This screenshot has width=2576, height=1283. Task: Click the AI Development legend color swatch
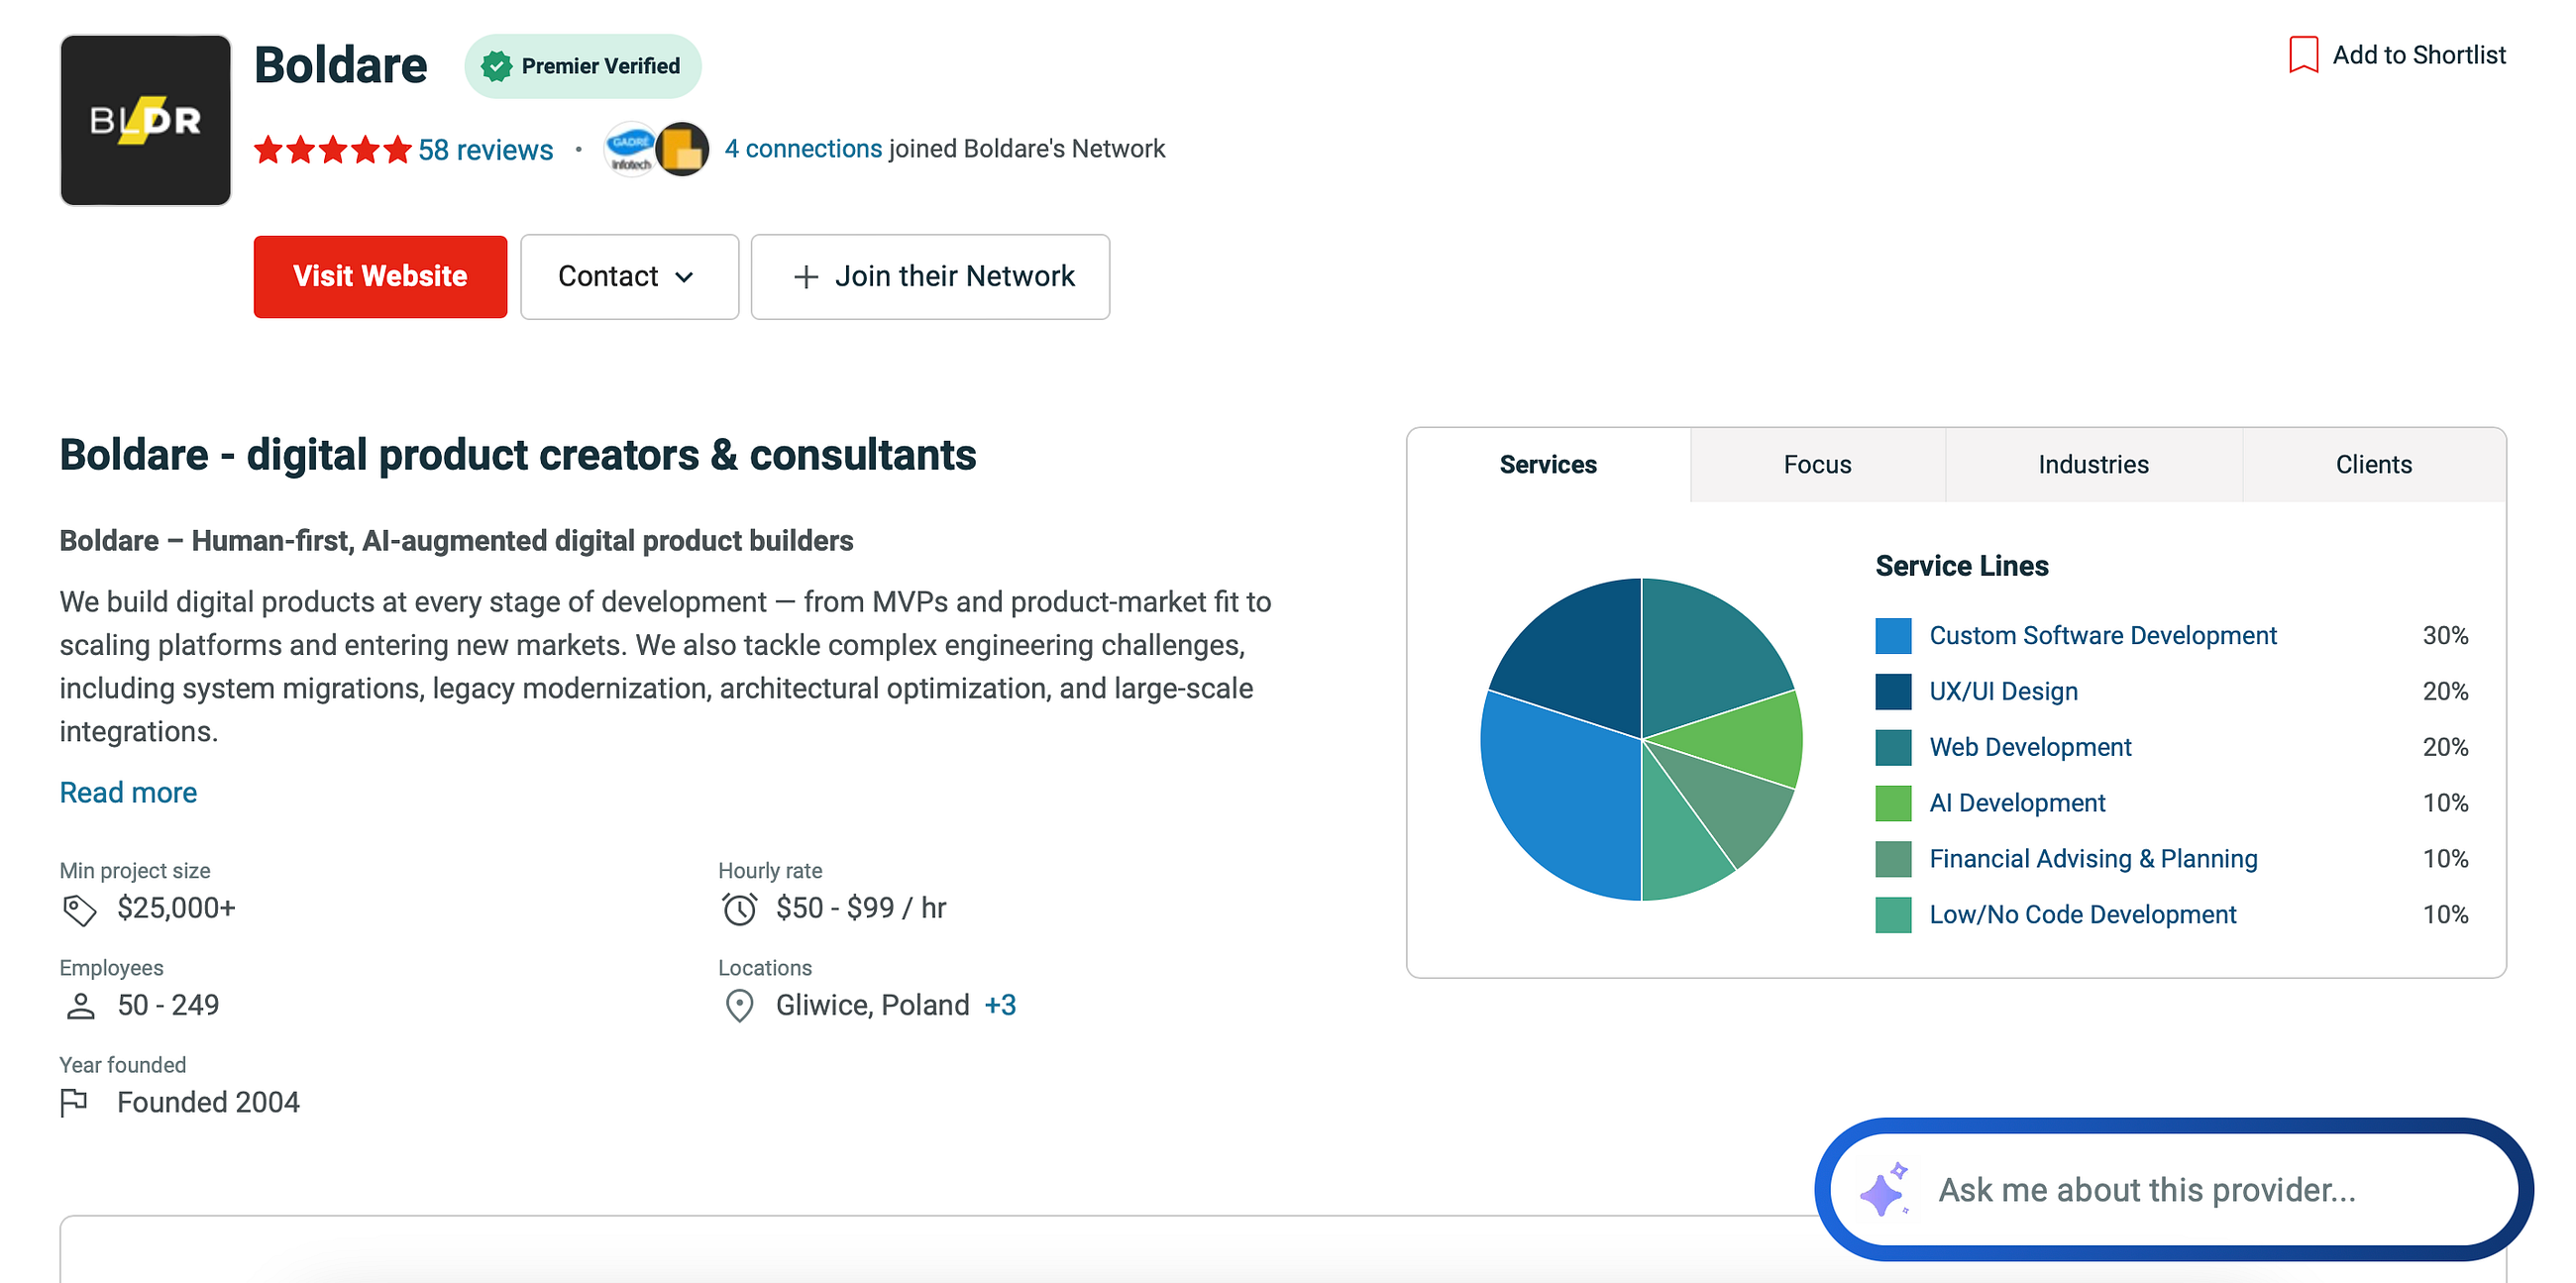coord(1893,804)
